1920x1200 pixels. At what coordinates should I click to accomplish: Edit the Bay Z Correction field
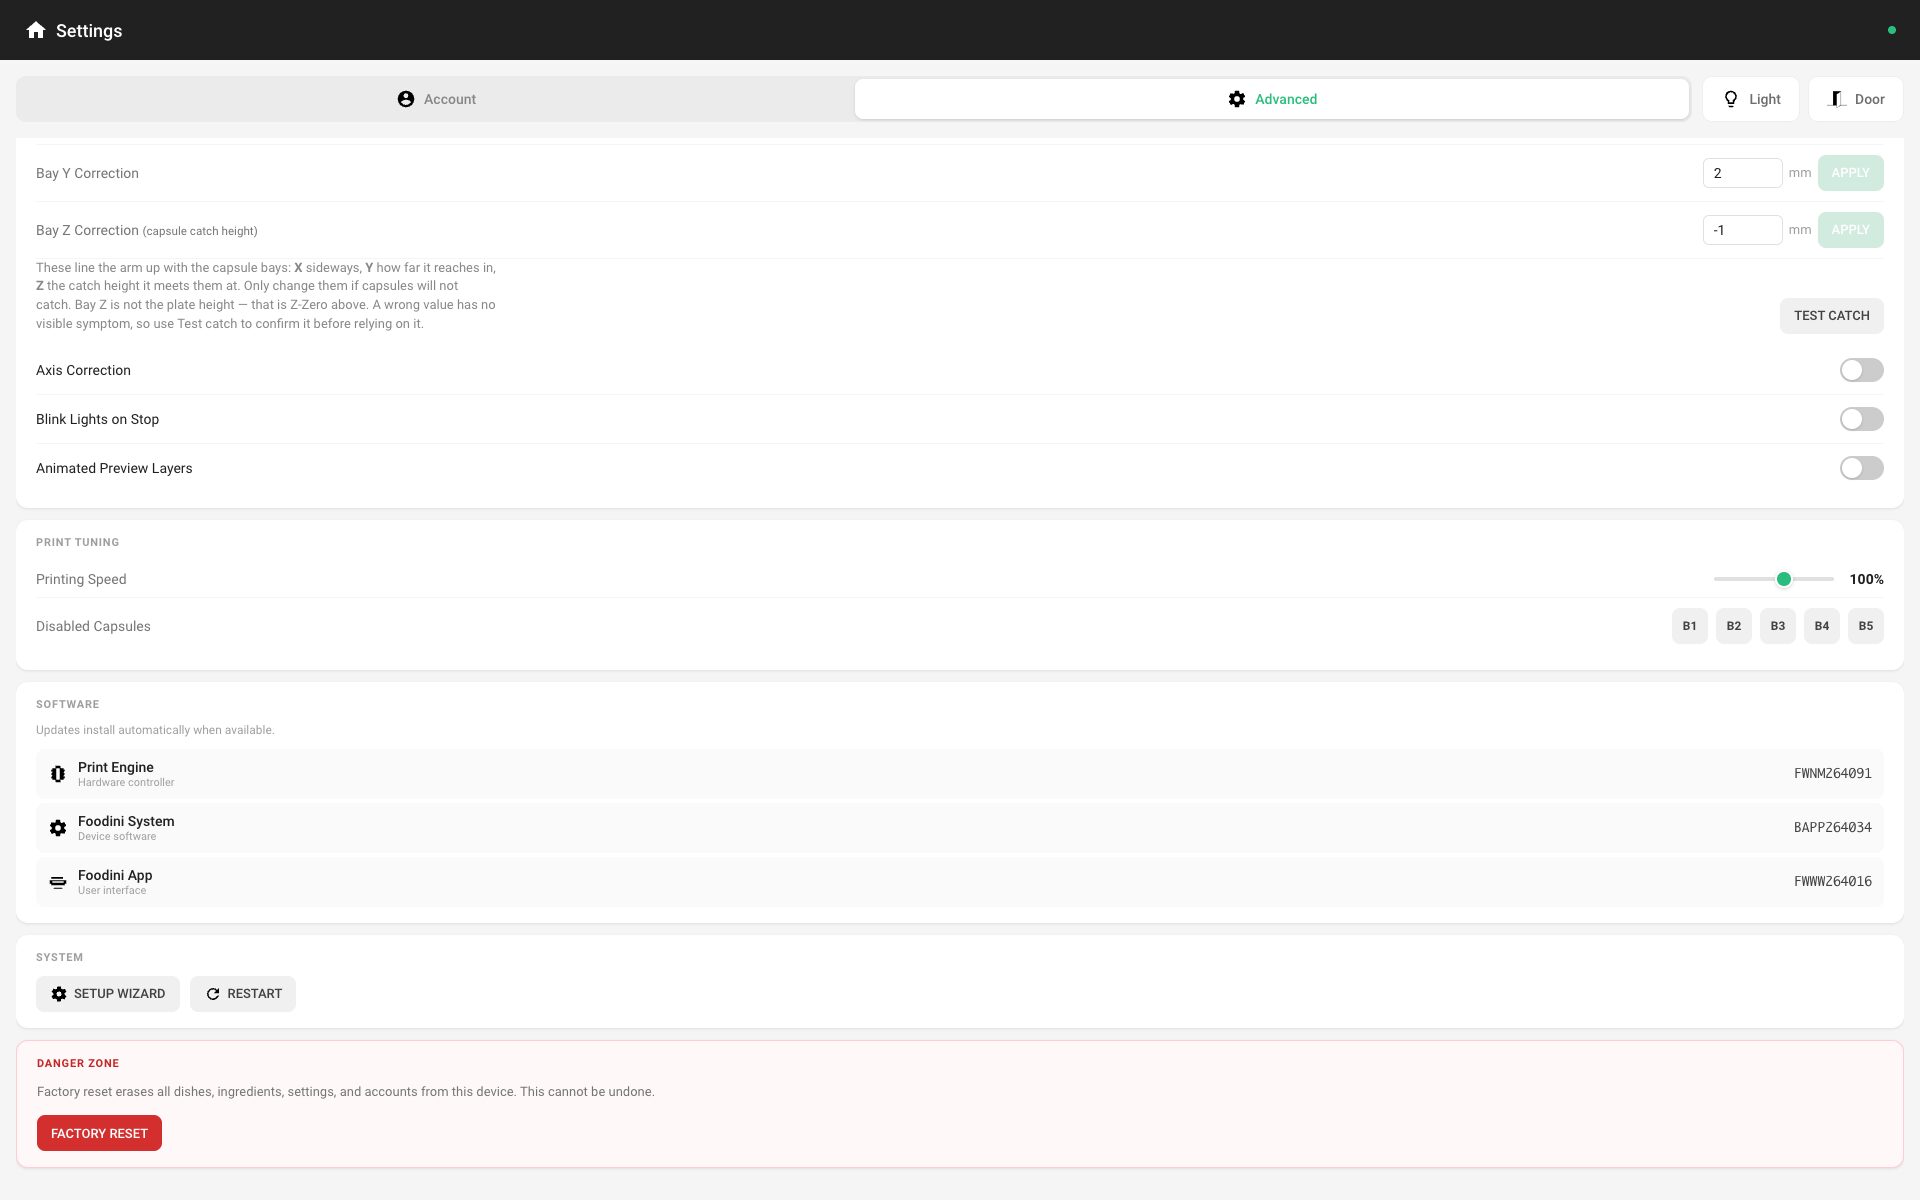pos(1742,230)
